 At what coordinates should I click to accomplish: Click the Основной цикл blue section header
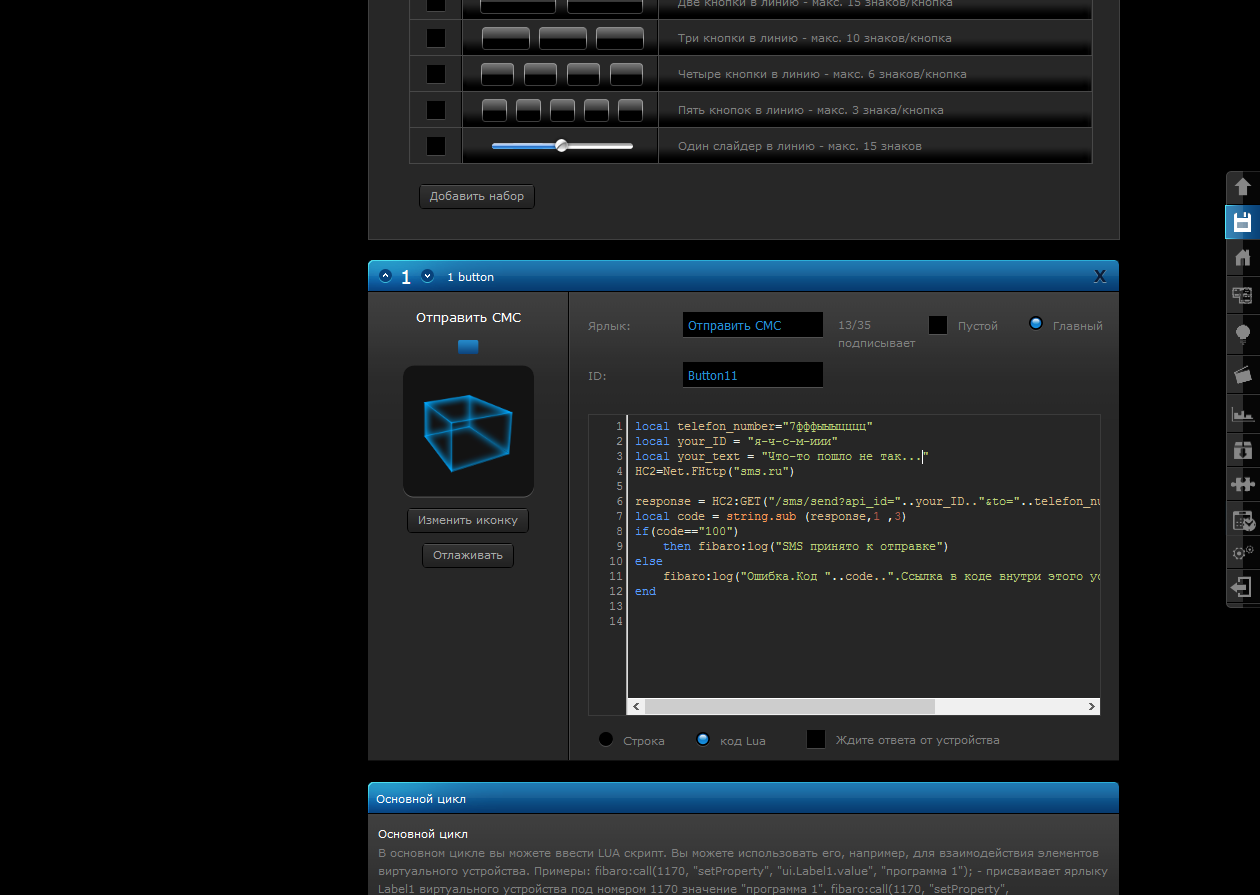click(743, 798)
